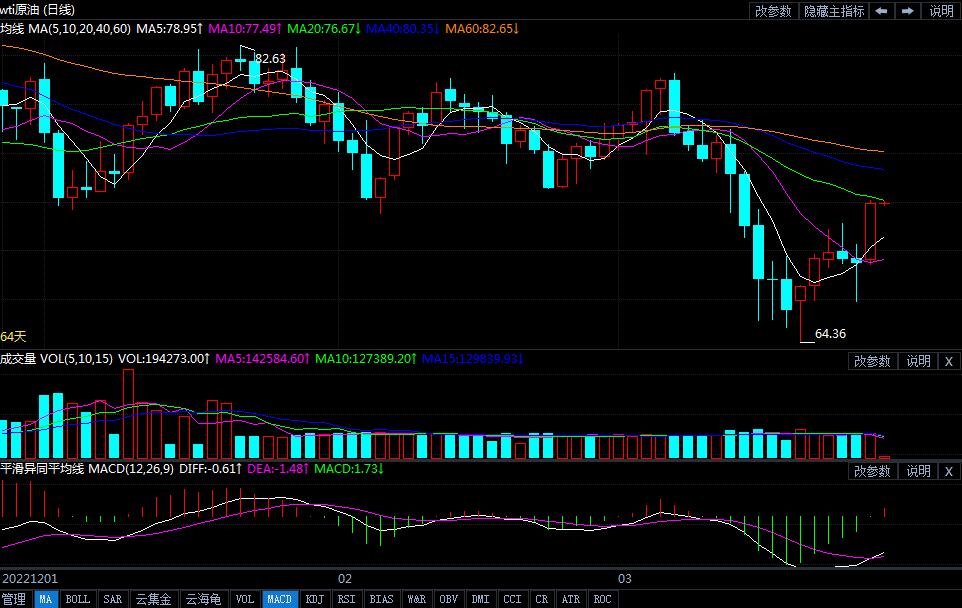
Task: Click 改参数 in the main chart header
Action: pyautogui.click(x=773, y=11)
